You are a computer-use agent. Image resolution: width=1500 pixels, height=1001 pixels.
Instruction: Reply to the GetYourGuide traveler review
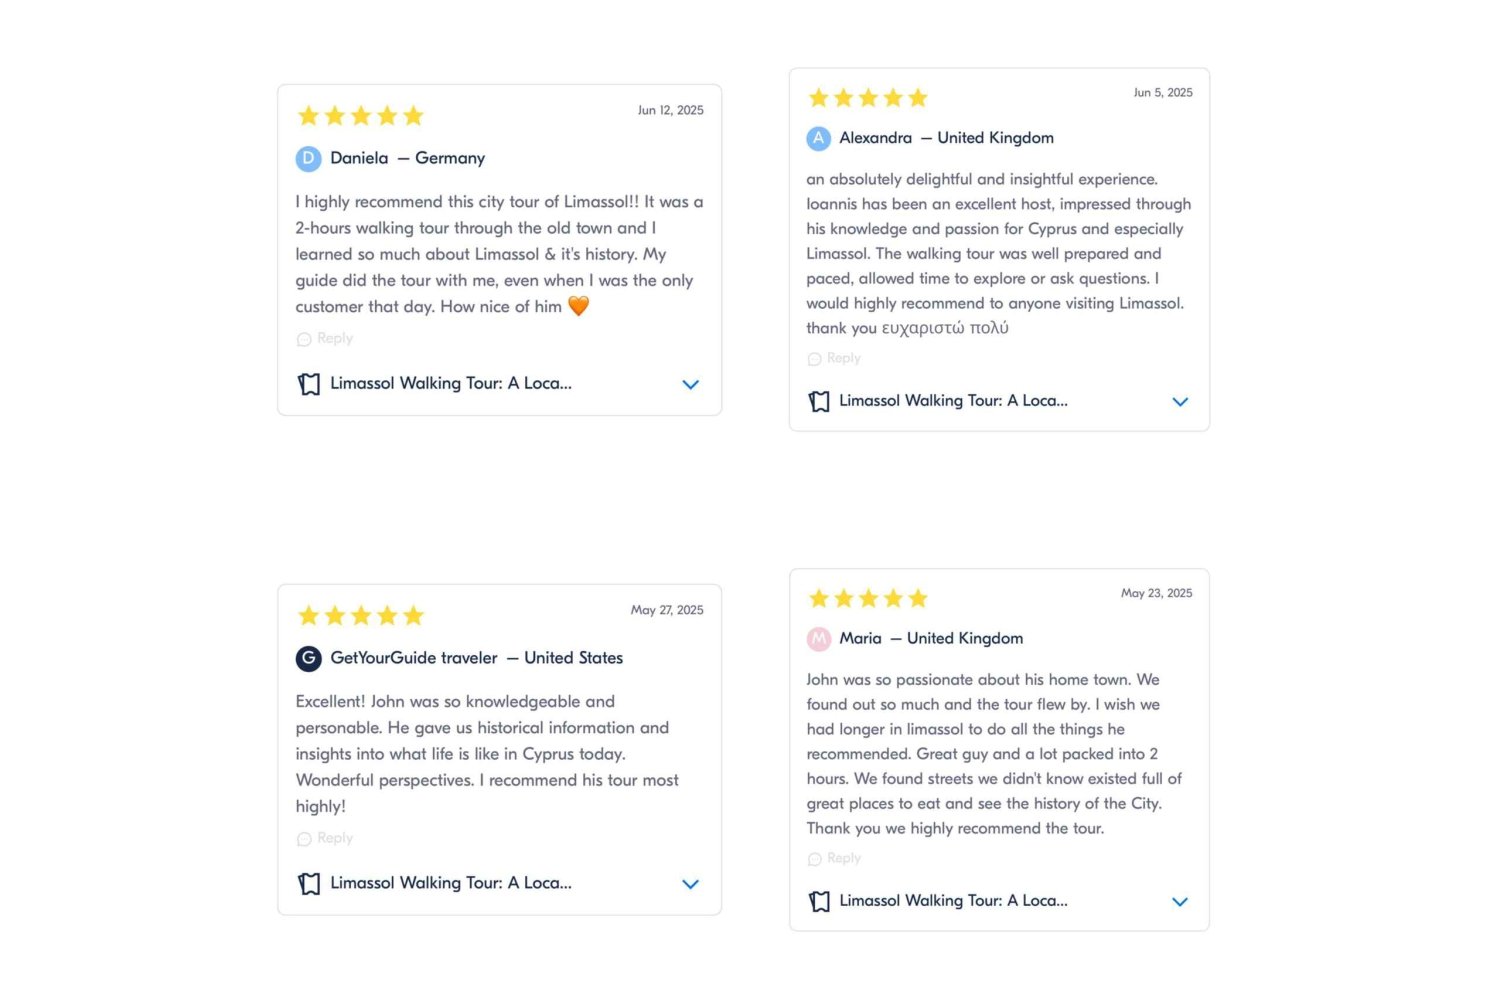click(x=325, y=839)
